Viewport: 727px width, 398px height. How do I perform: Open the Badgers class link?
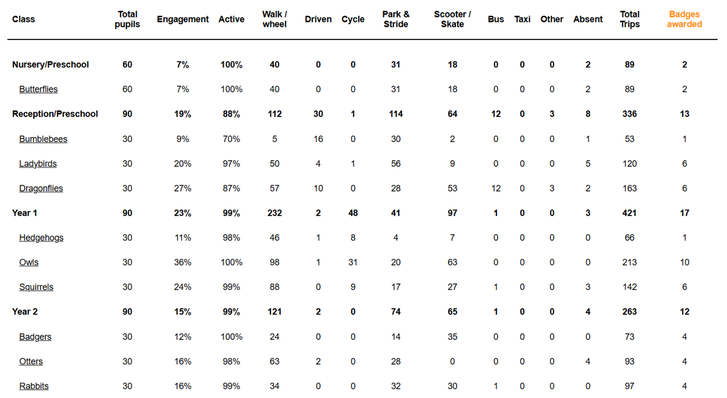tap(35, 336)
